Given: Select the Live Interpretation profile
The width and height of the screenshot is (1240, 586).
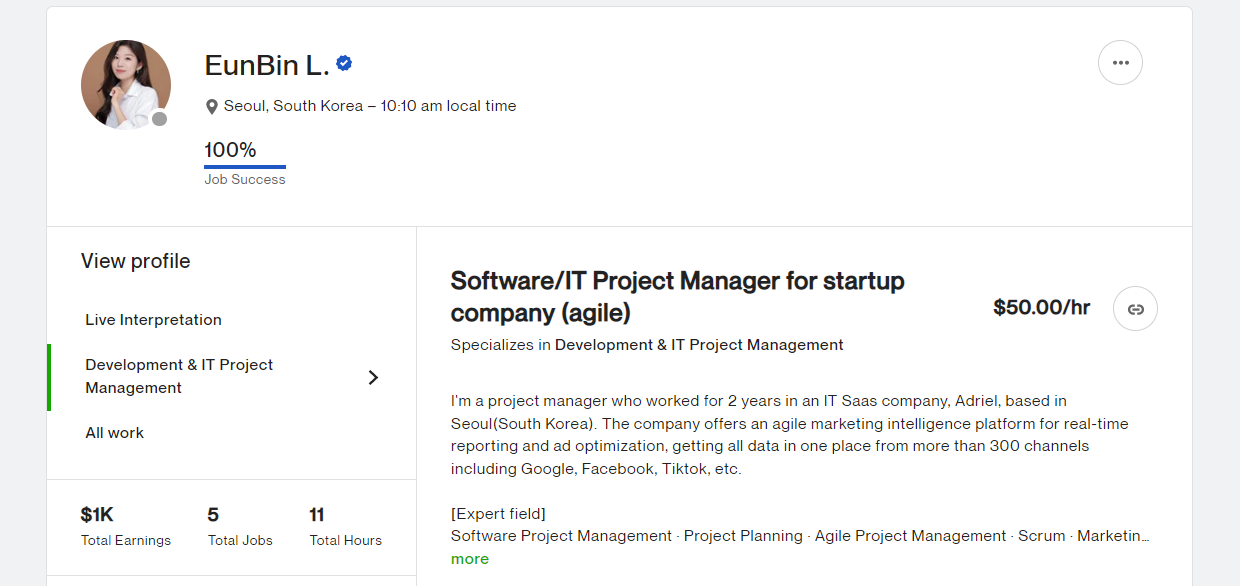Looking at the screenshot, I should [x=153, y=320].
